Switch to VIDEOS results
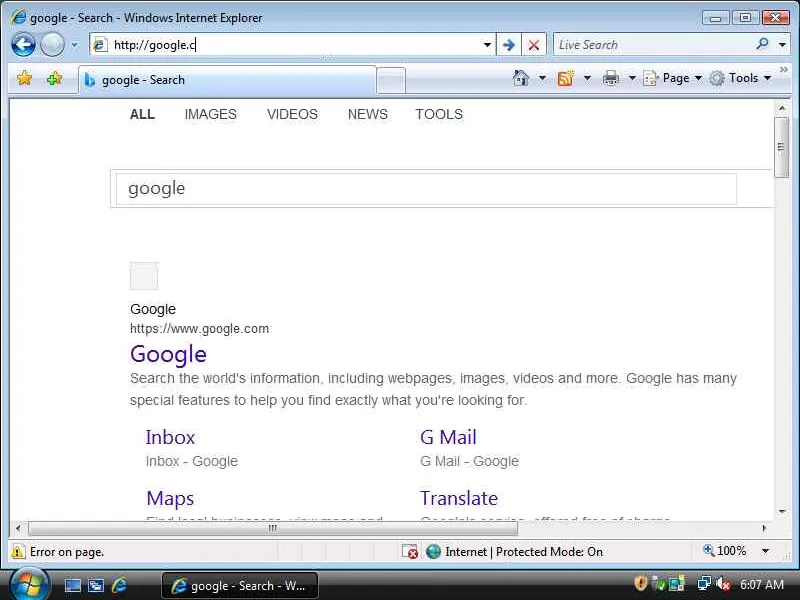800x600 pixels. pos(292,114)
